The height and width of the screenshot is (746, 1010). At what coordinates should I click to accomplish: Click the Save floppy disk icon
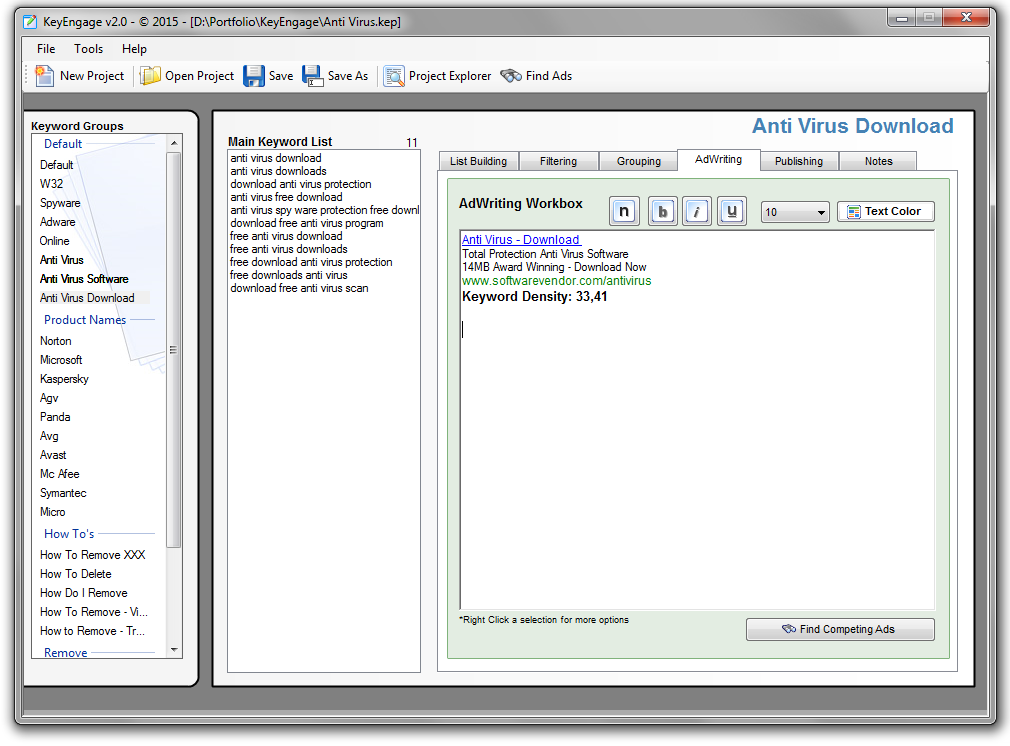[254, 76]
